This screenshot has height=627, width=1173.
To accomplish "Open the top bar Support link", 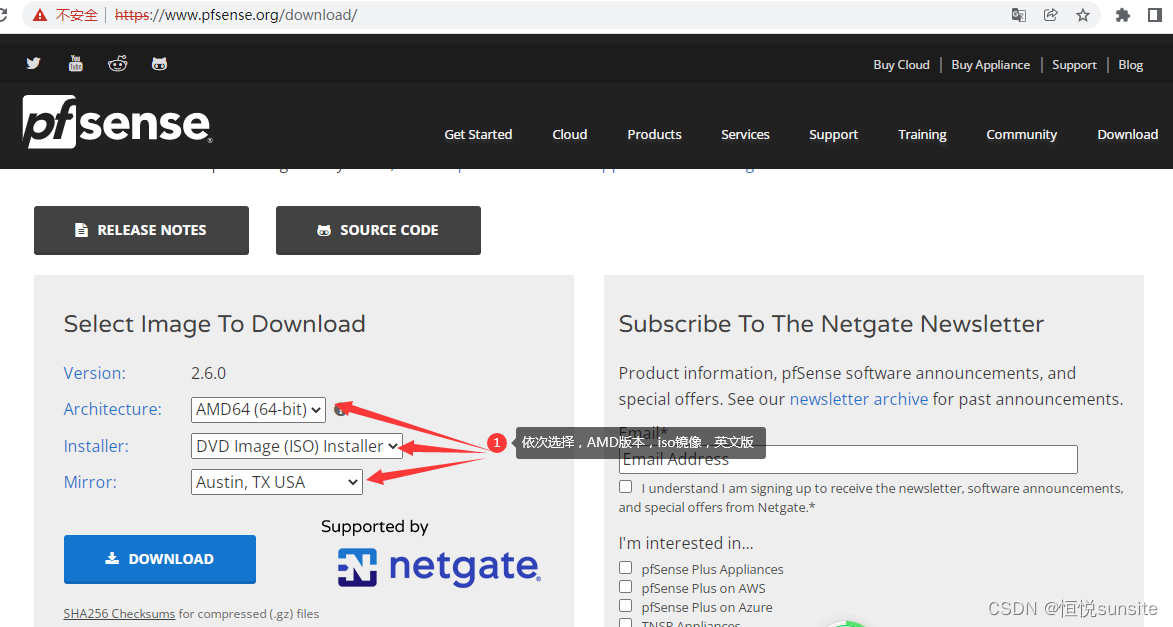I will [x=1074, y=65].
